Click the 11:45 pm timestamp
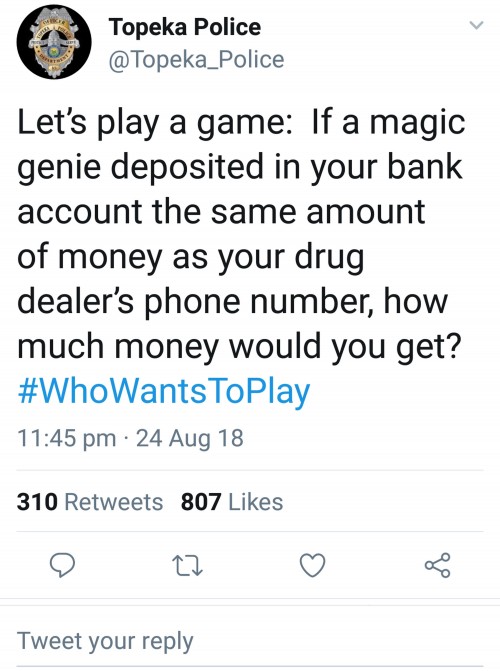500x671 pixels. [x=67, y=438]
